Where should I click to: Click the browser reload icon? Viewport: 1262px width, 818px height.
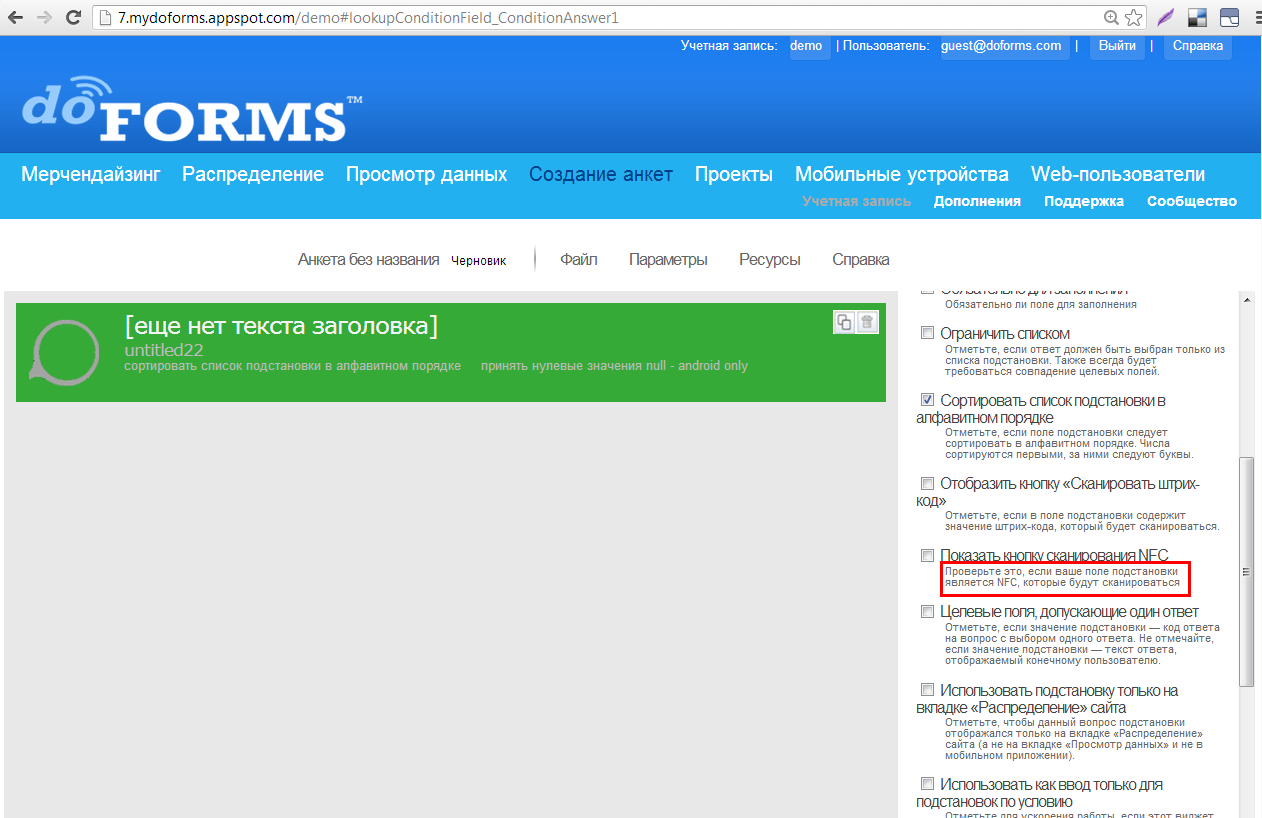click(73, 17)
